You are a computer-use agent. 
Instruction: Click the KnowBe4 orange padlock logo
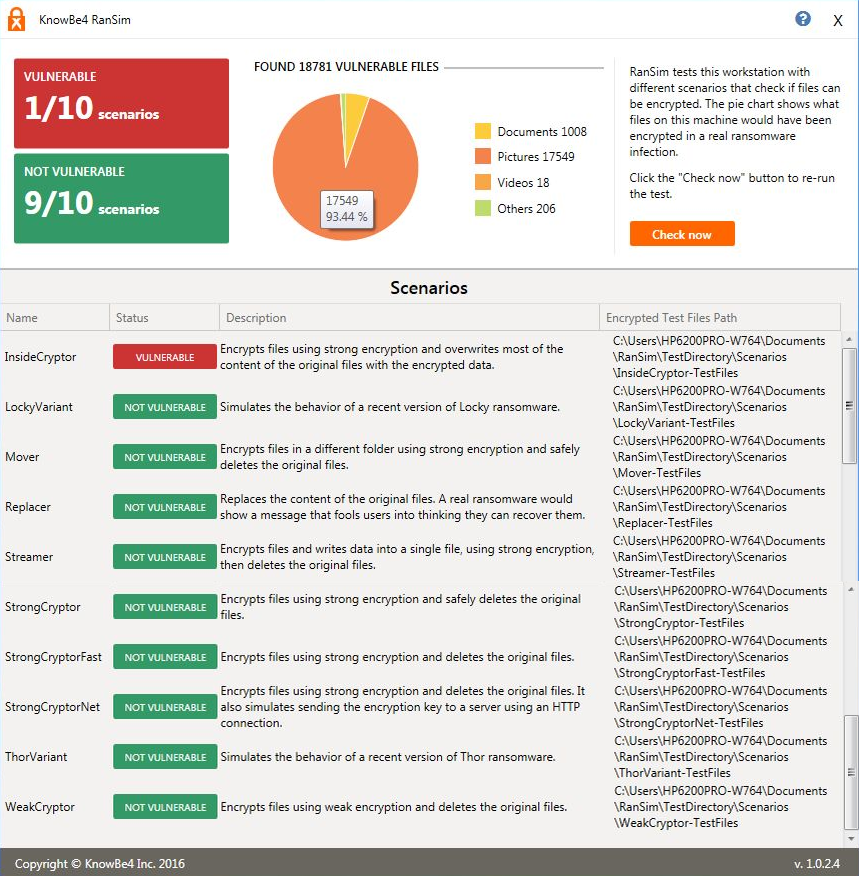[16, 20]
